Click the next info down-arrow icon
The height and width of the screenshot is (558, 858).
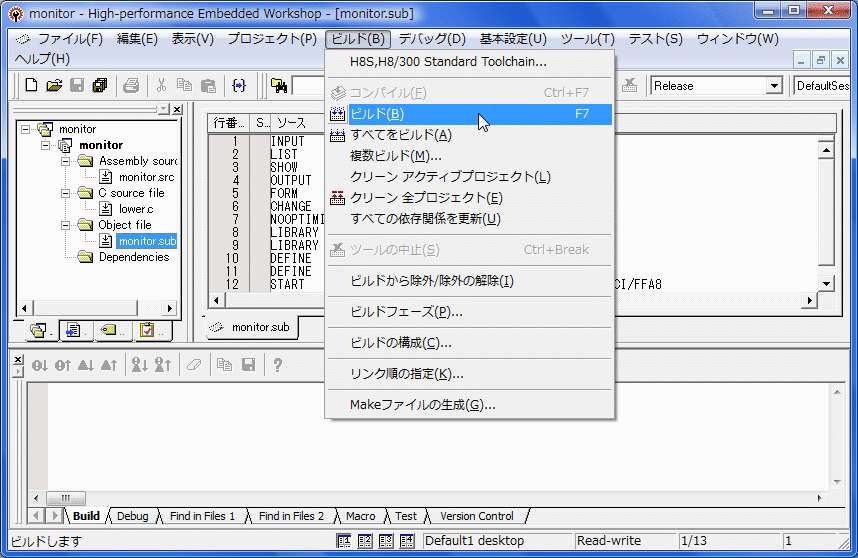tap(140, 365)
